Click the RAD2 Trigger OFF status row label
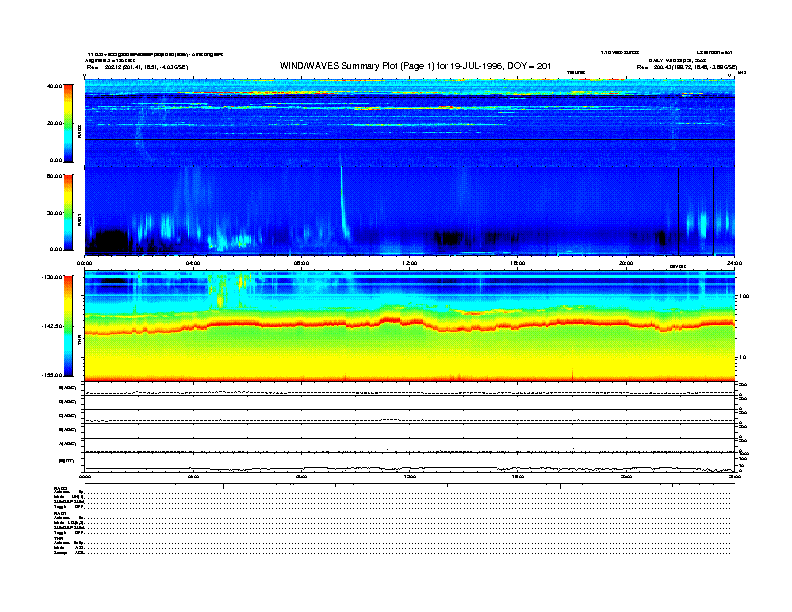 click(x=69, y=506)
